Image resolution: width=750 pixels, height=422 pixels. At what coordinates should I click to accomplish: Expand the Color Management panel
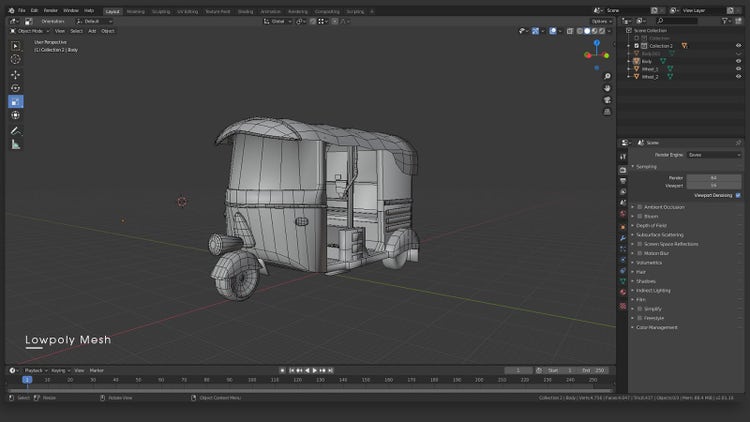tap(657, 327)
